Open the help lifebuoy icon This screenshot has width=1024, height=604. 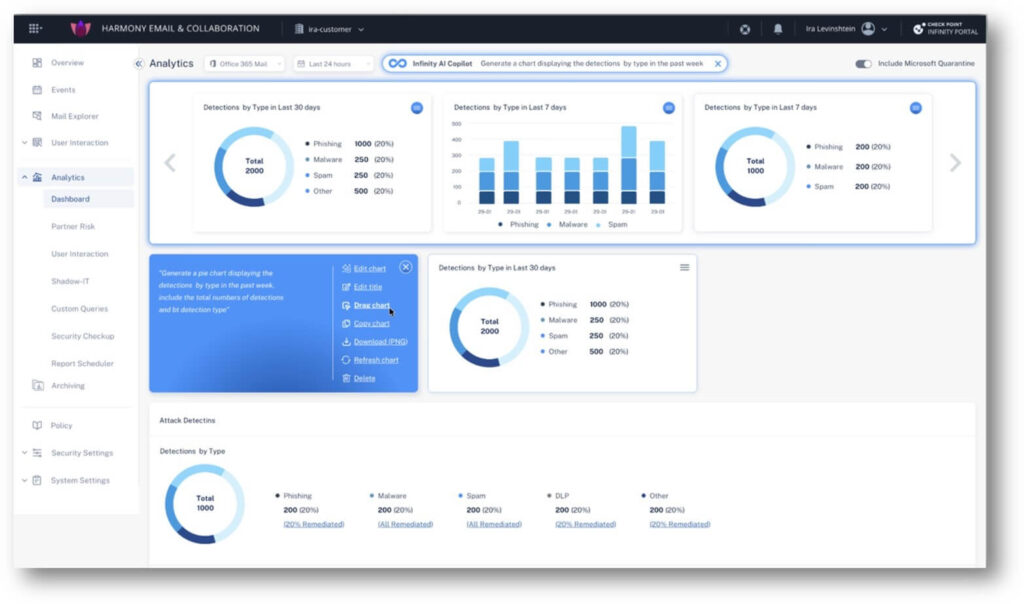745,29
